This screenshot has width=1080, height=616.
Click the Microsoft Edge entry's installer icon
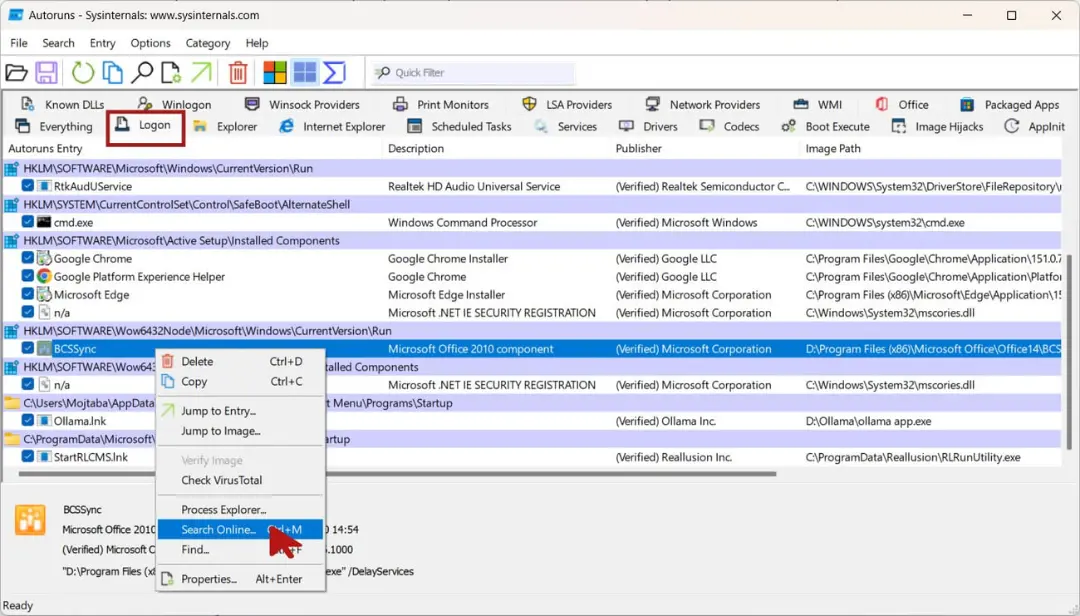[44, 294]
